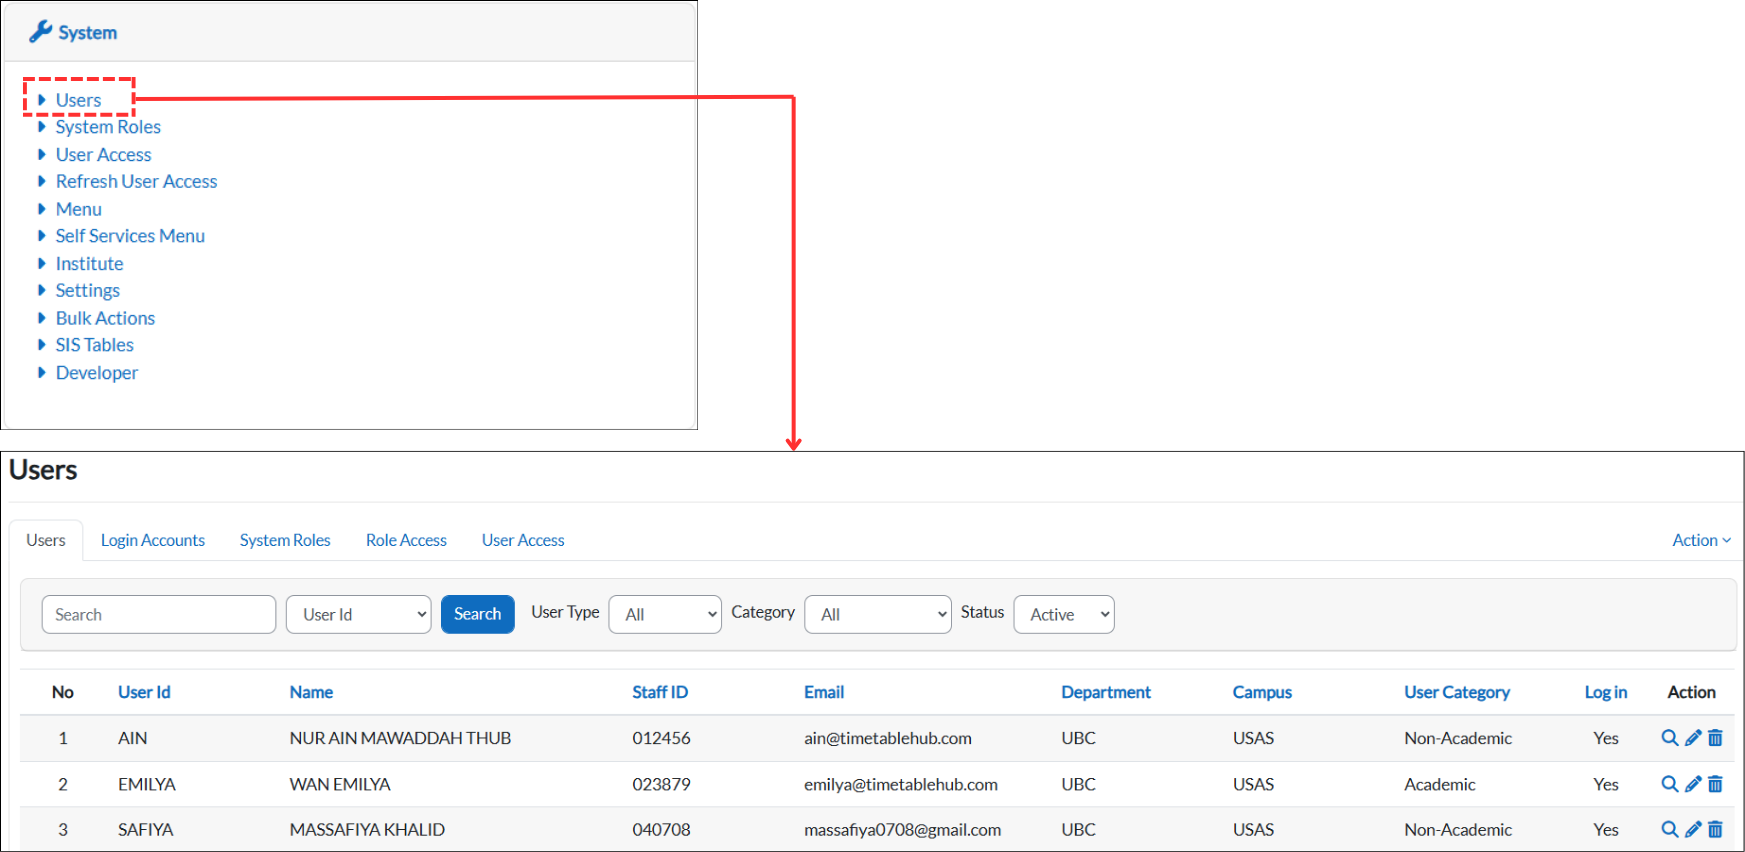Switch to the System Roles tab
The image size is (1745, 852).
pyautogui.click(x=285, y=540)
